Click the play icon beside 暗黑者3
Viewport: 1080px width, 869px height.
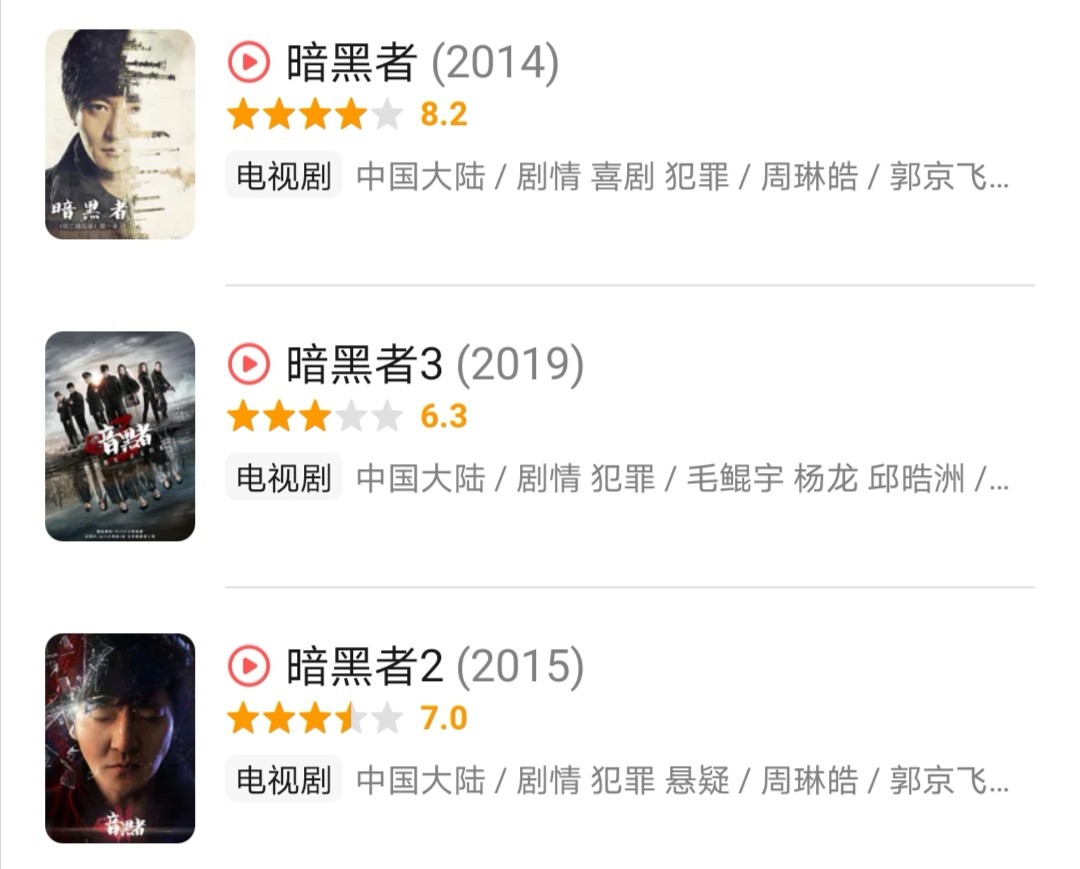248,365
